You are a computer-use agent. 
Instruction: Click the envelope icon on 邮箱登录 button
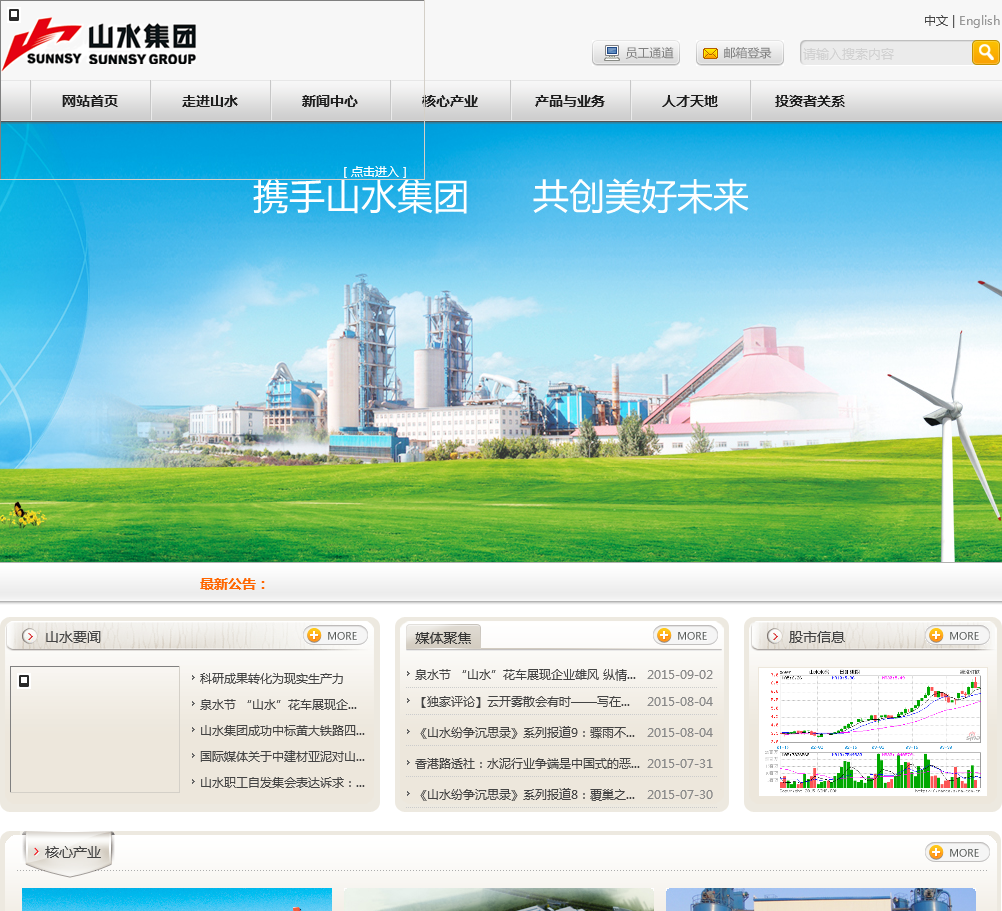[710, 54]
